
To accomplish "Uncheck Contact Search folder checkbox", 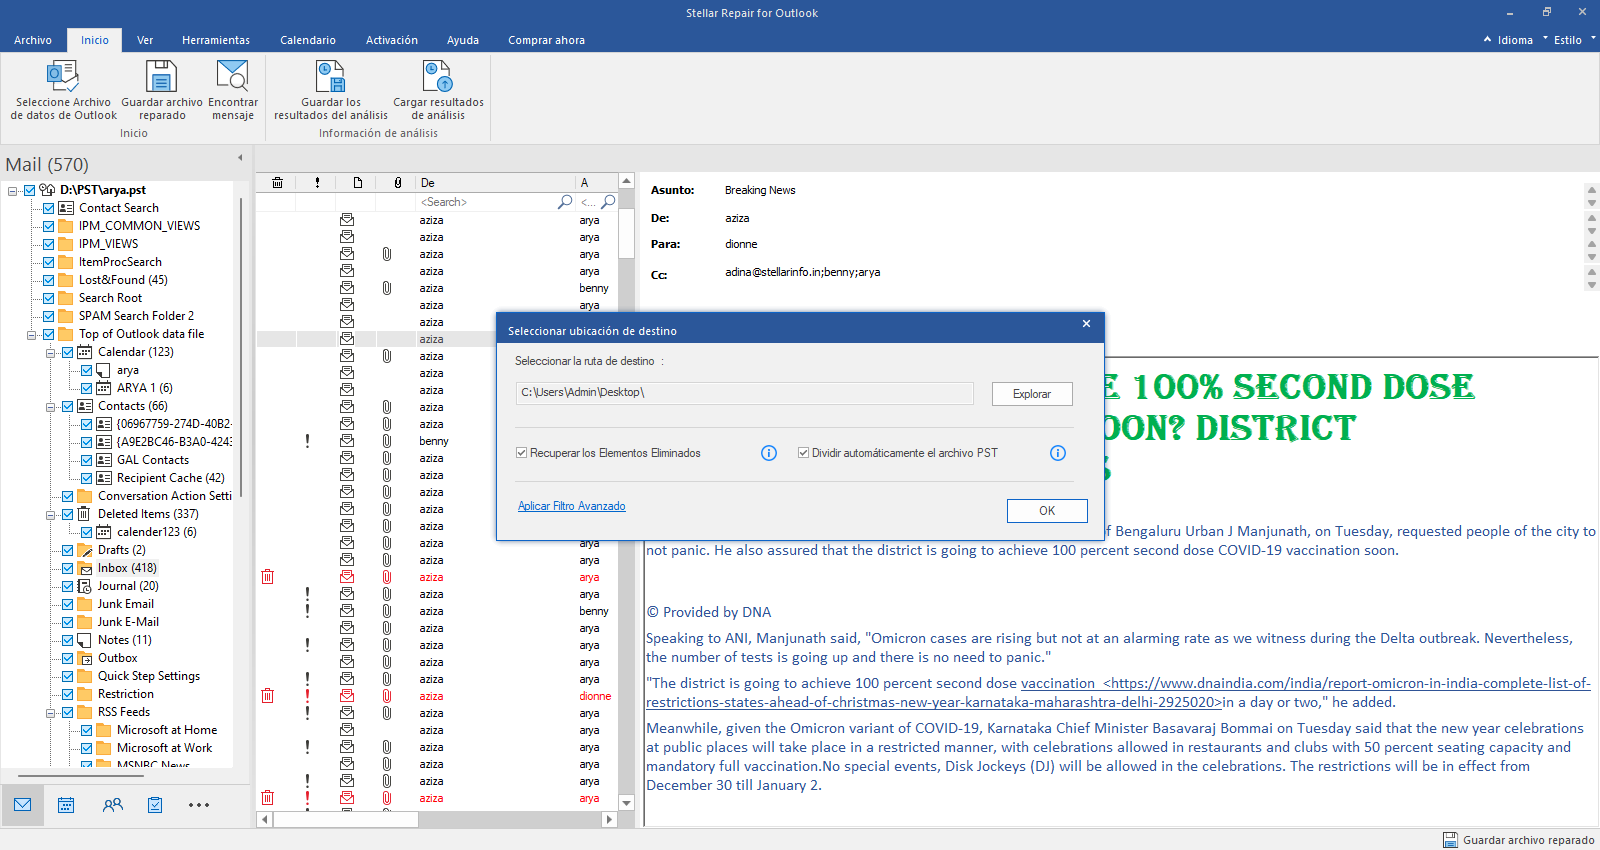I will (49, 208).
